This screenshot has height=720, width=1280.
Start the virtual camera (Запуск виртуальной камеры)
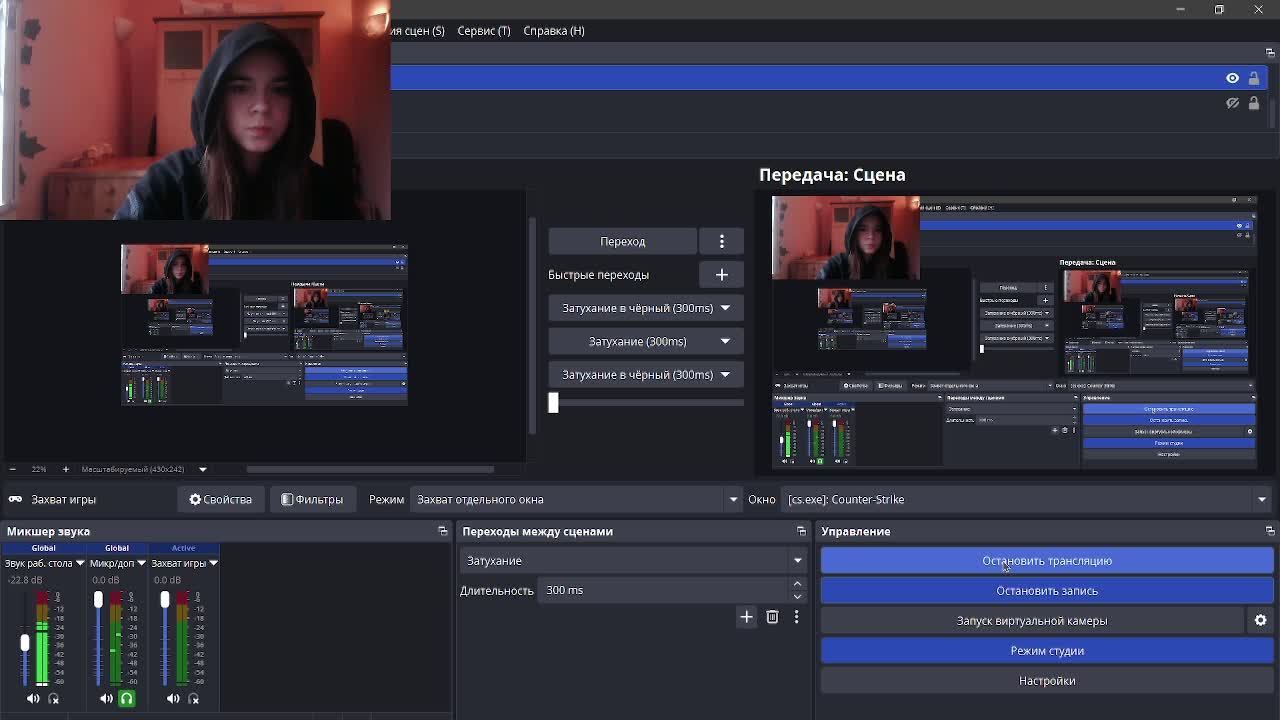pos(1032,621)
